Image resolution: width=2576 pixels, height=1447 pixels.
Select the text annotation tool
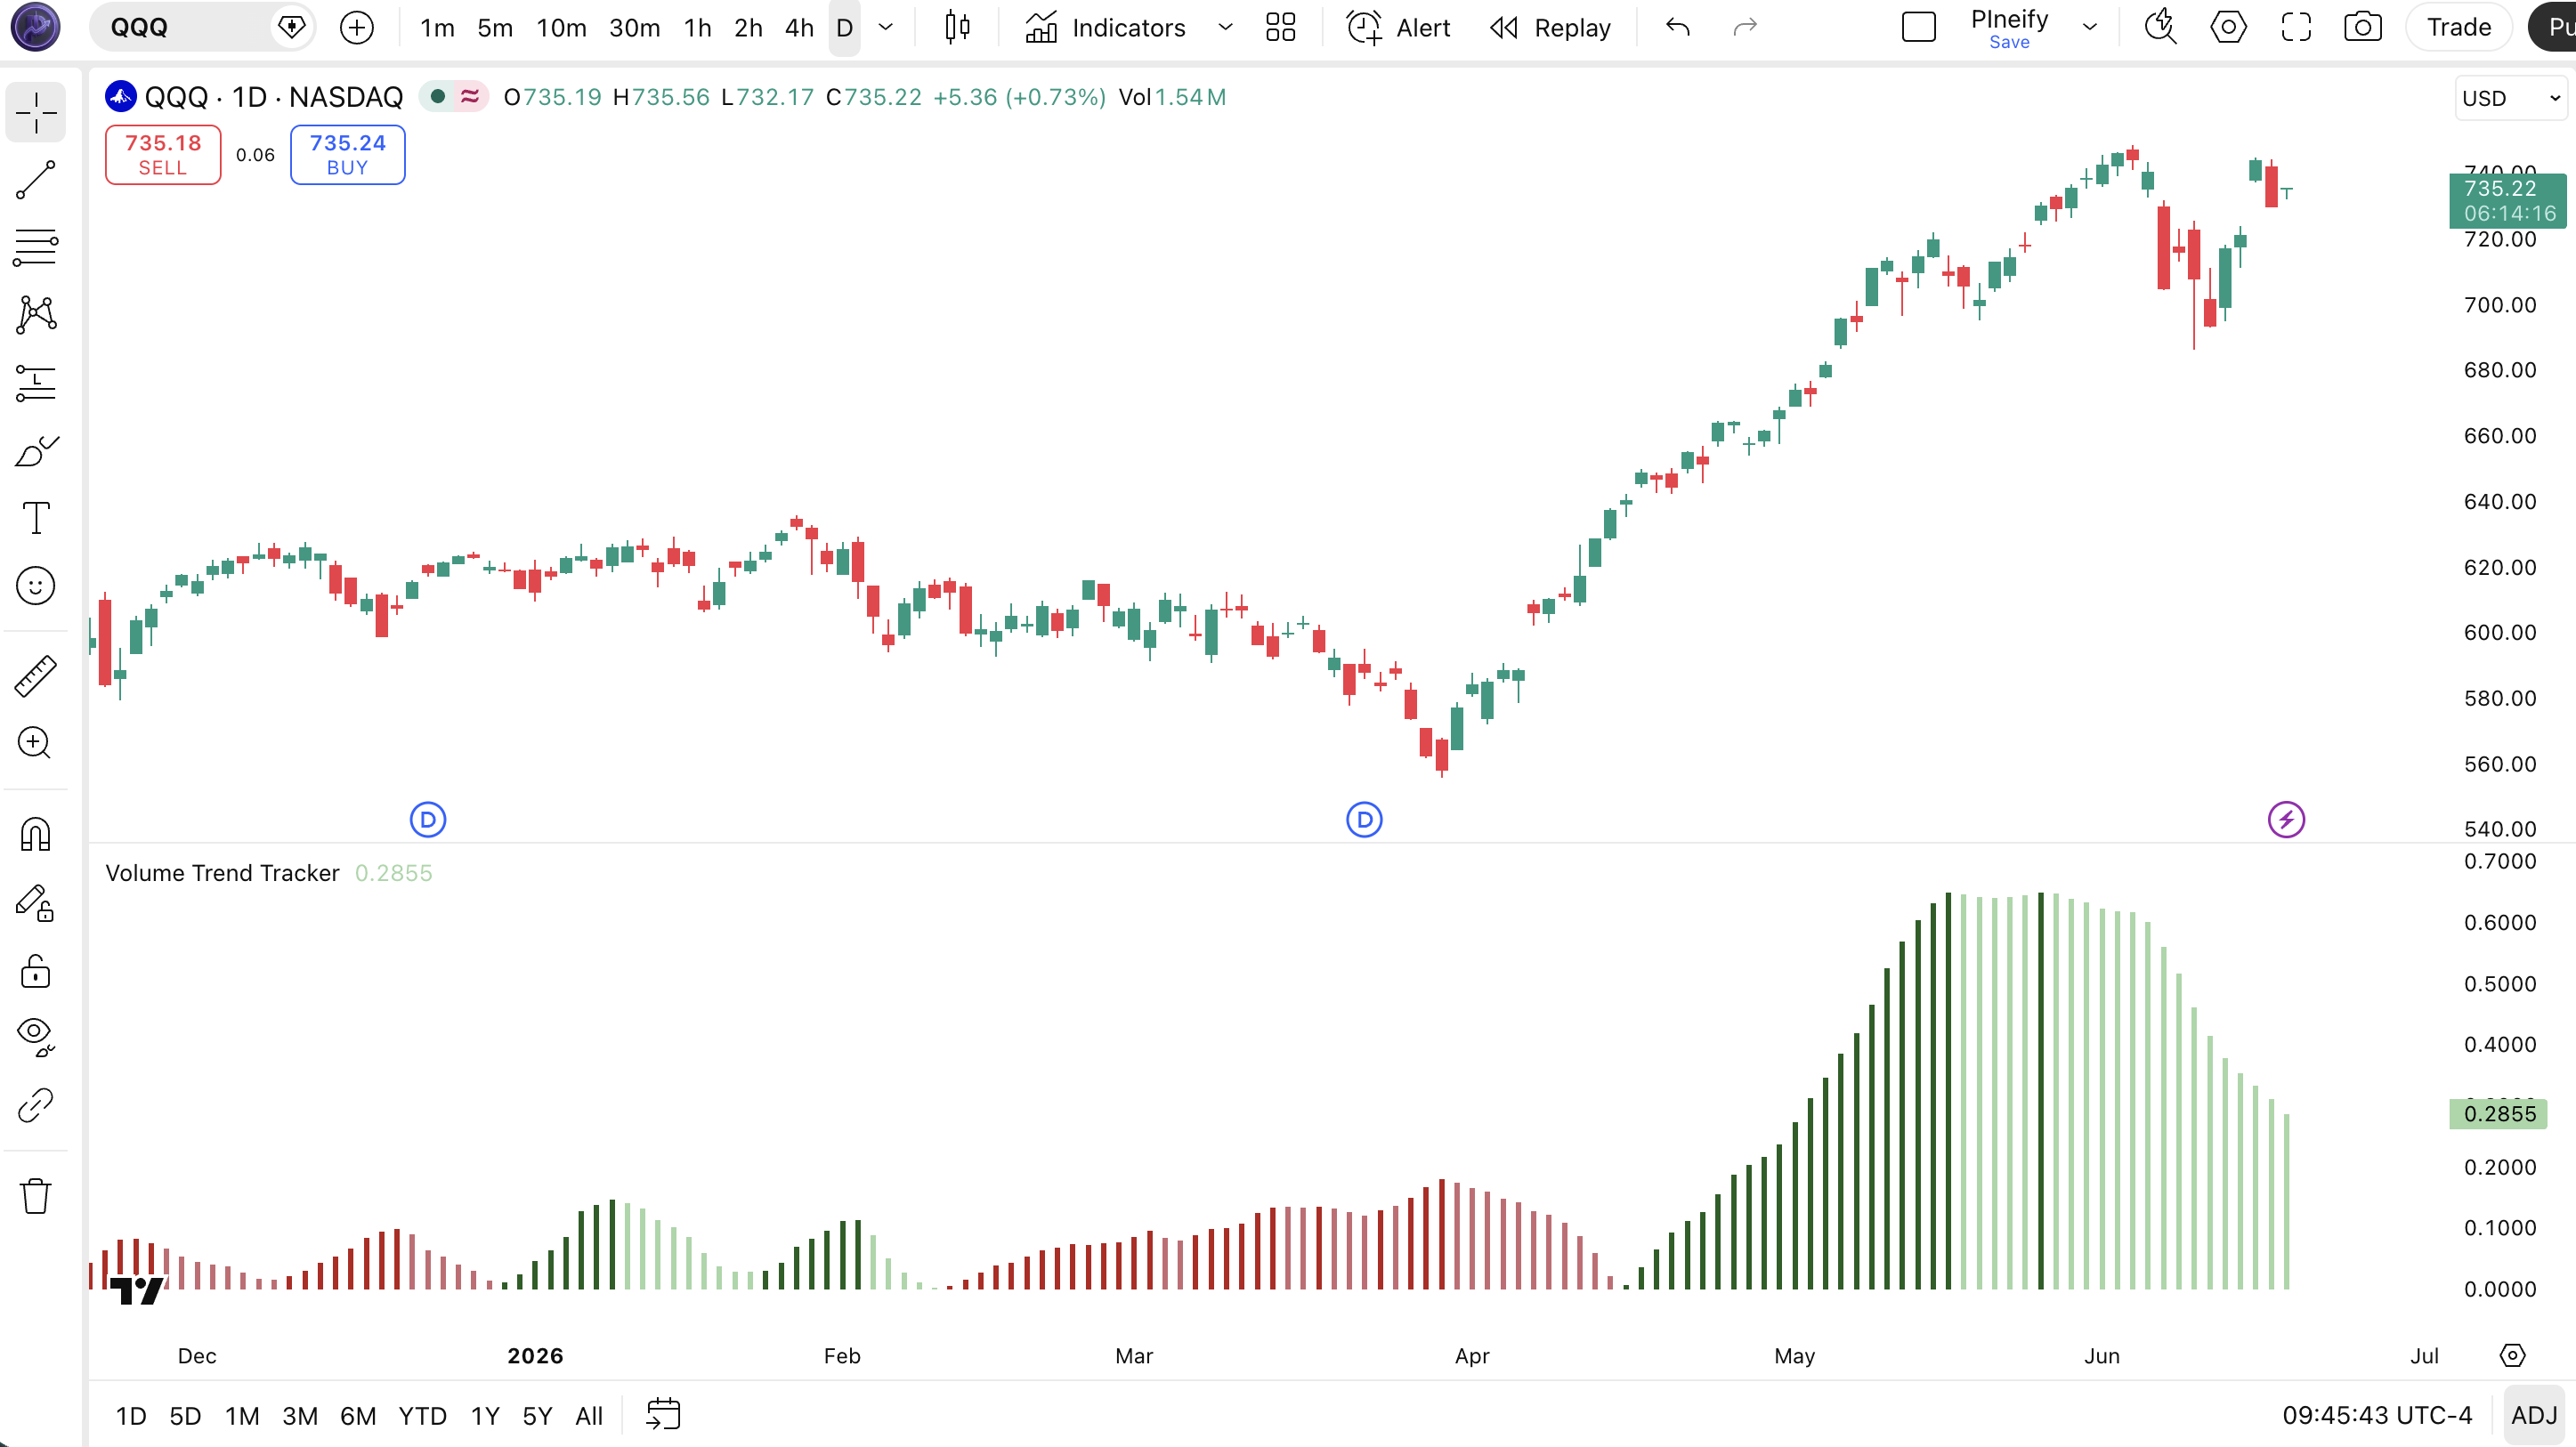tap(36, 518)
